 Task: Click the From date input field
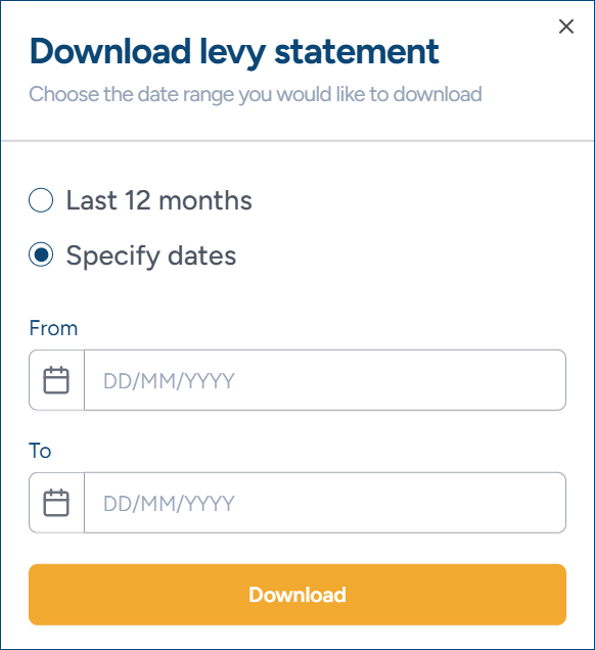[x=325, y=380]
